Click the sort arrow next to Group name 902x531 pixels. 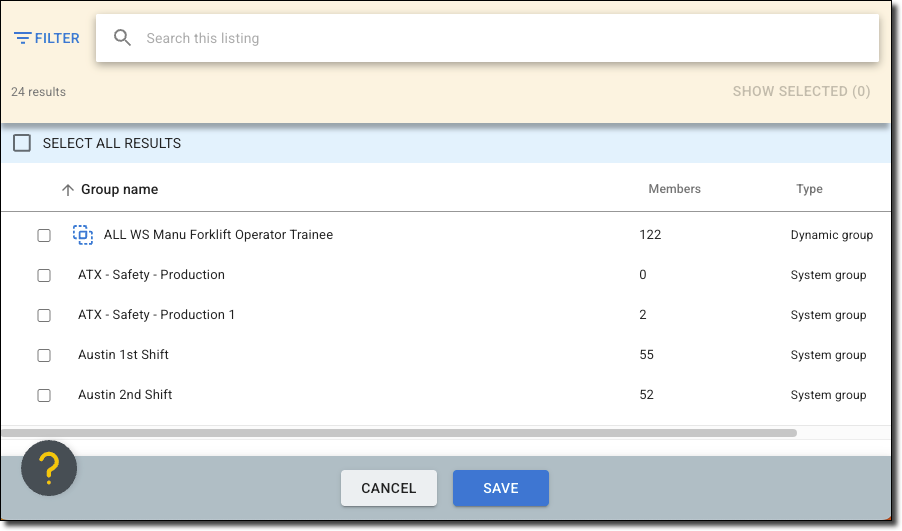coord(68,190)
